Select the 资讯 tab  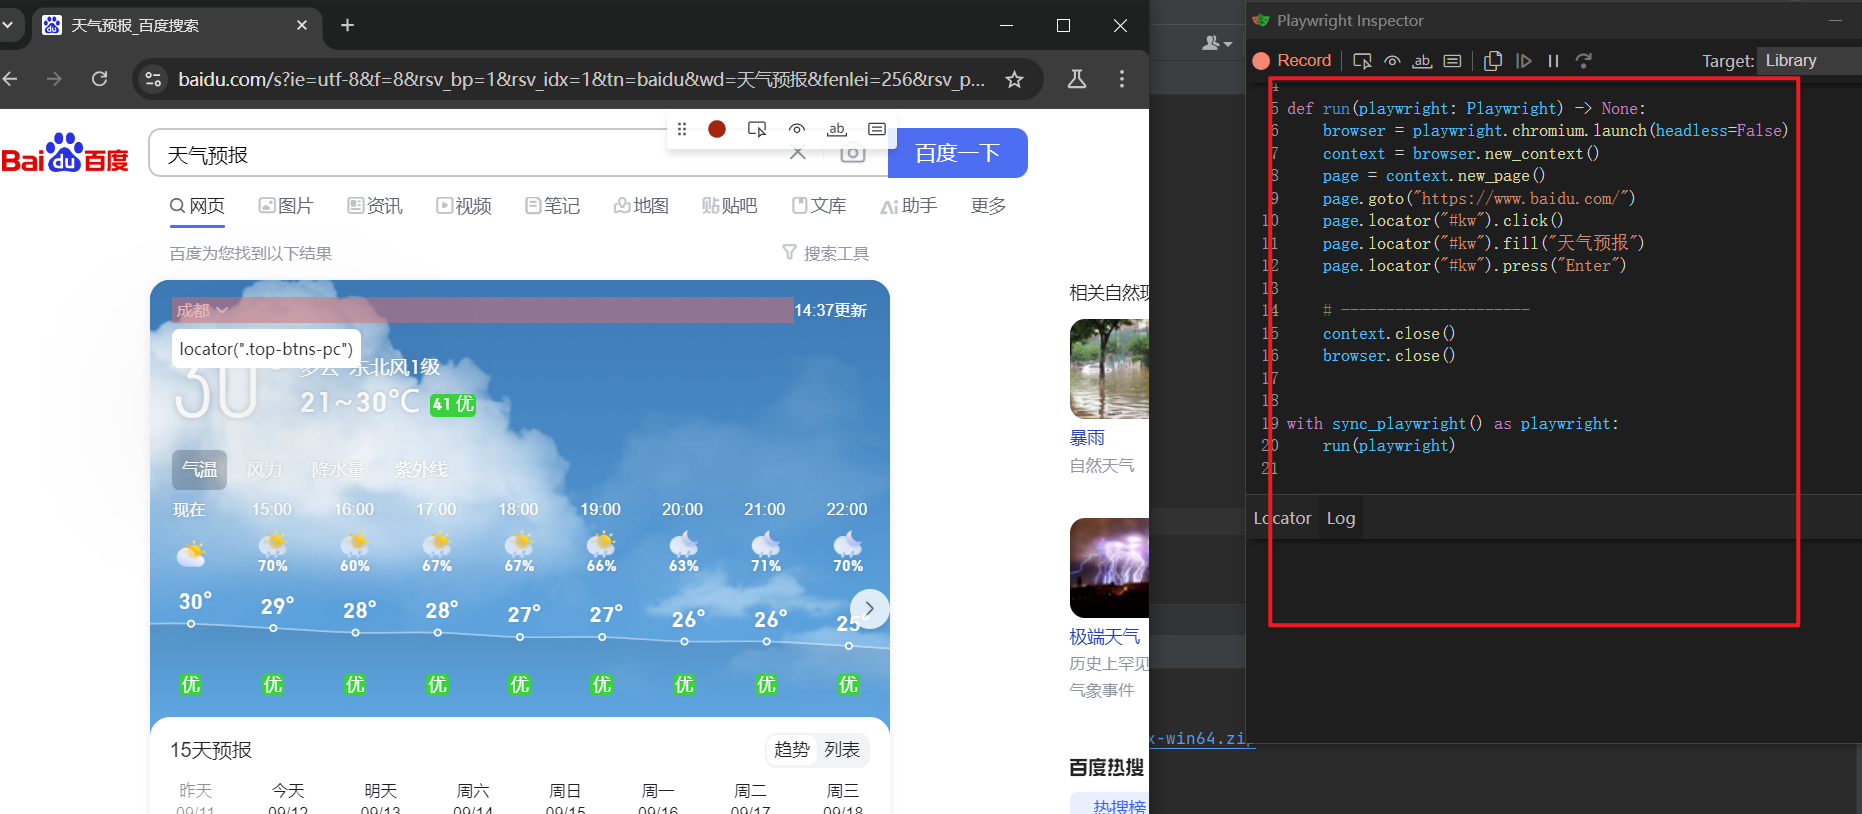coord(375,206)
